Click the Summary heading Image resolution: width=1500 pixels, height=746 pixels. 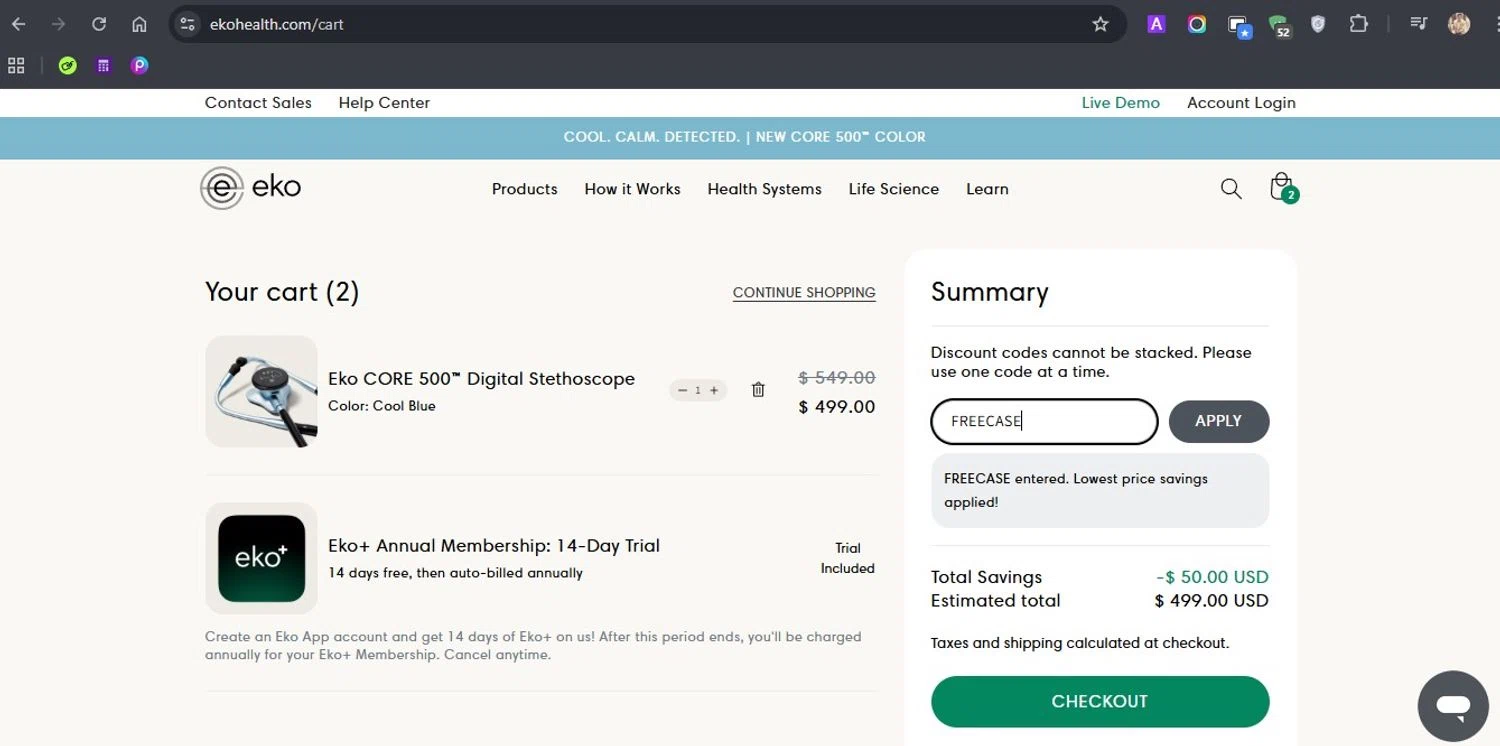click(990, 292)
